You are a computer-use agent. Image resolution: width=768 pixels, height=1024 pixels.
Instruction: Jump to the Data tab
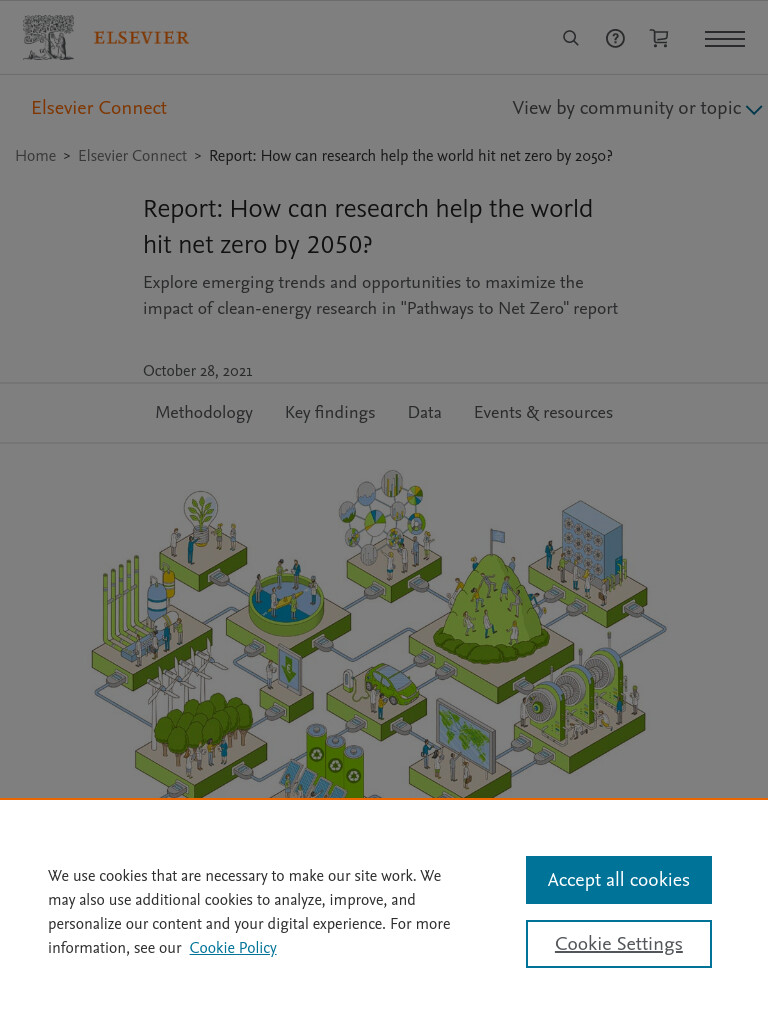[x=424, y=413]
